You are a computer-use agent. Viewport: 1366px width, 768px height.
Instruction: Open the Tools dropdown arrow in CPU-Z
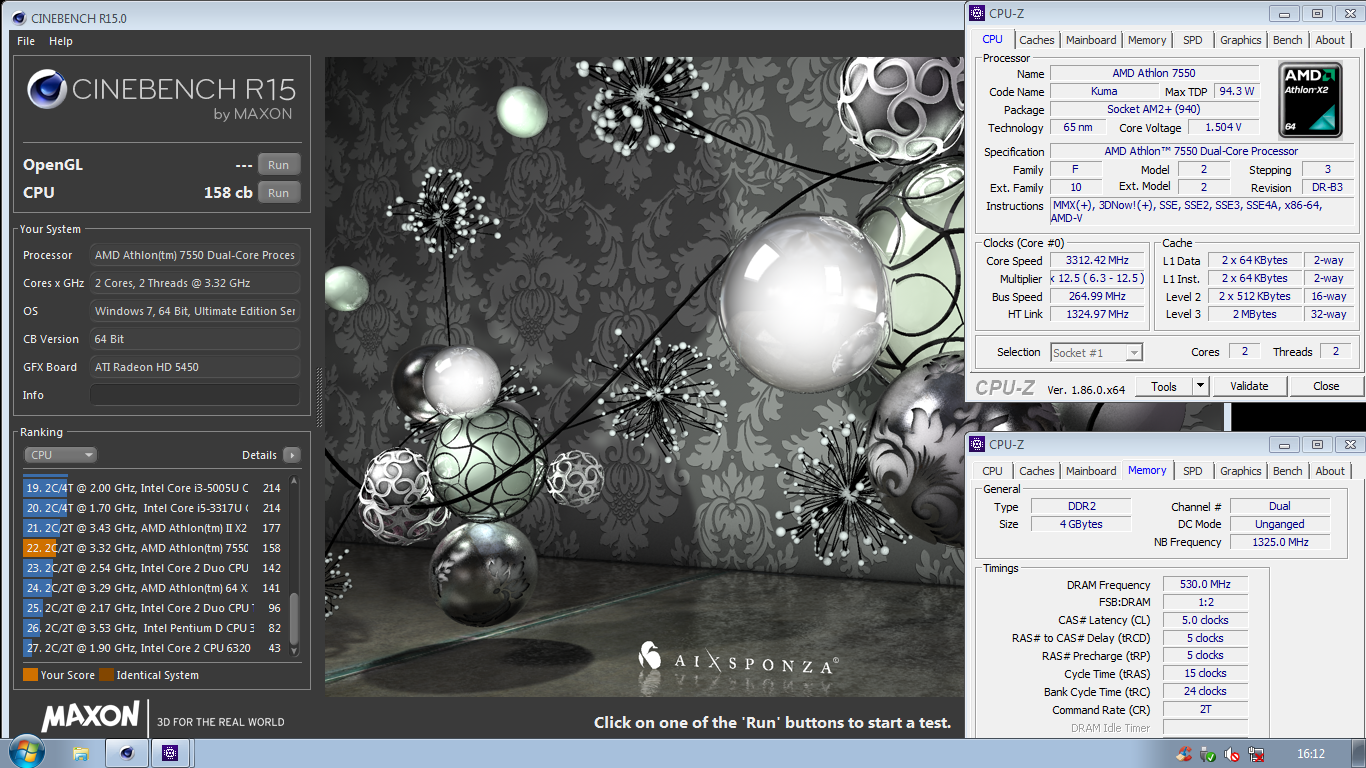pyautogui.click(x=1201, y=386)
